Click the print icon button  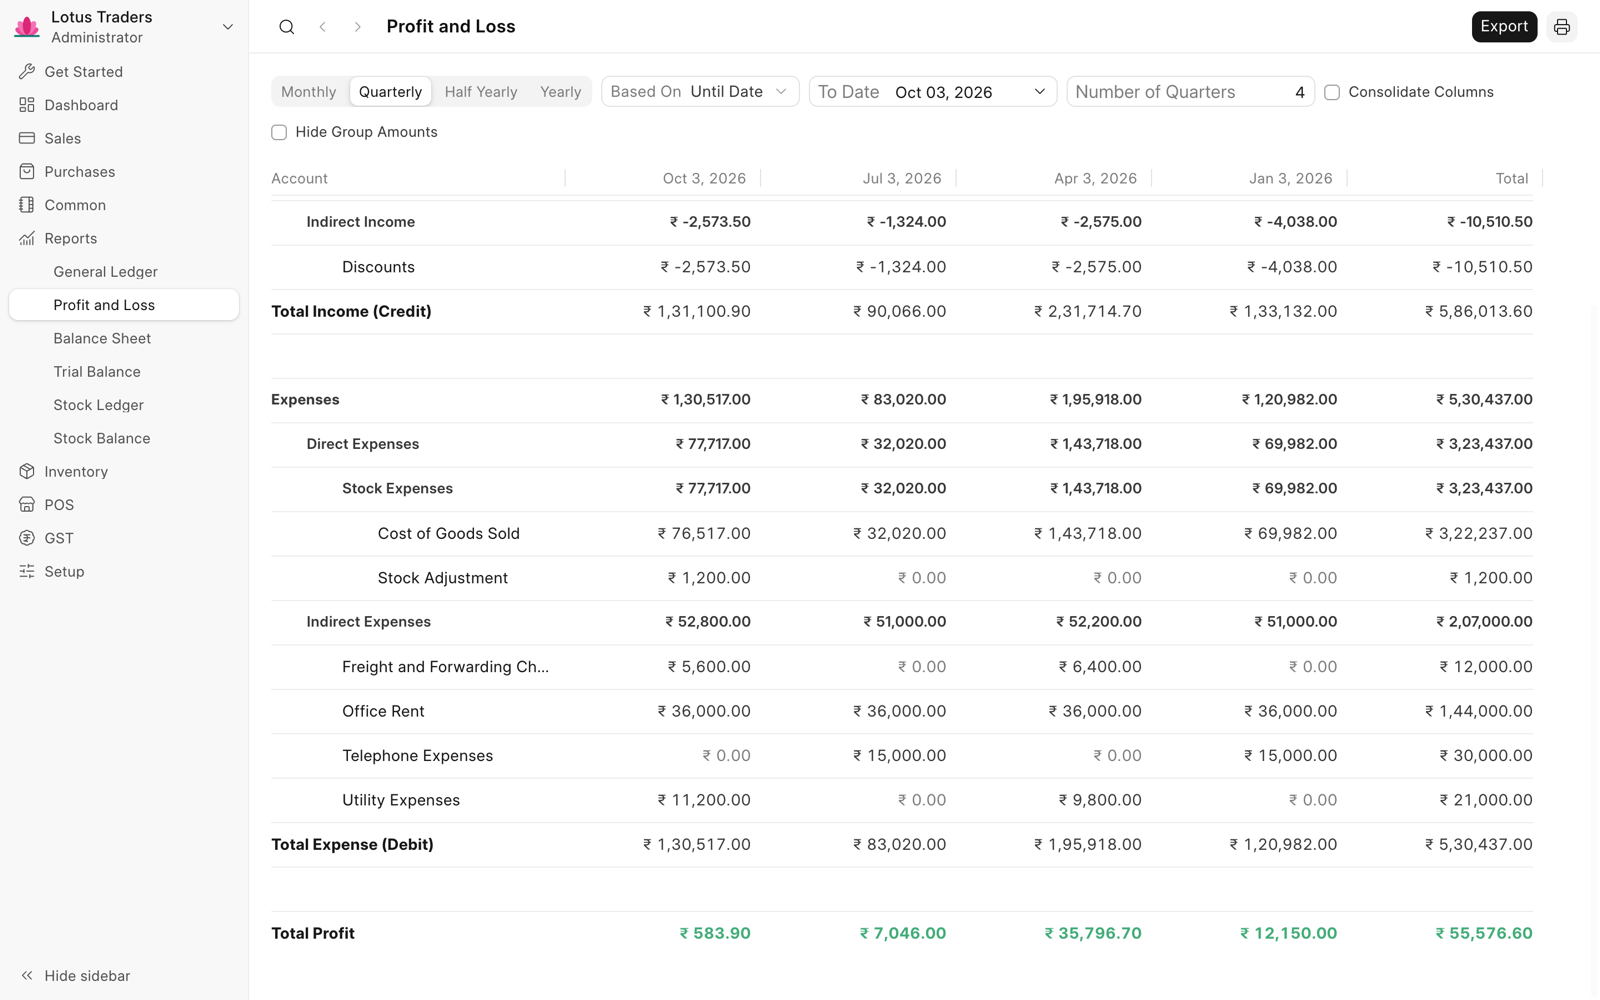[x=1562, y=27]
